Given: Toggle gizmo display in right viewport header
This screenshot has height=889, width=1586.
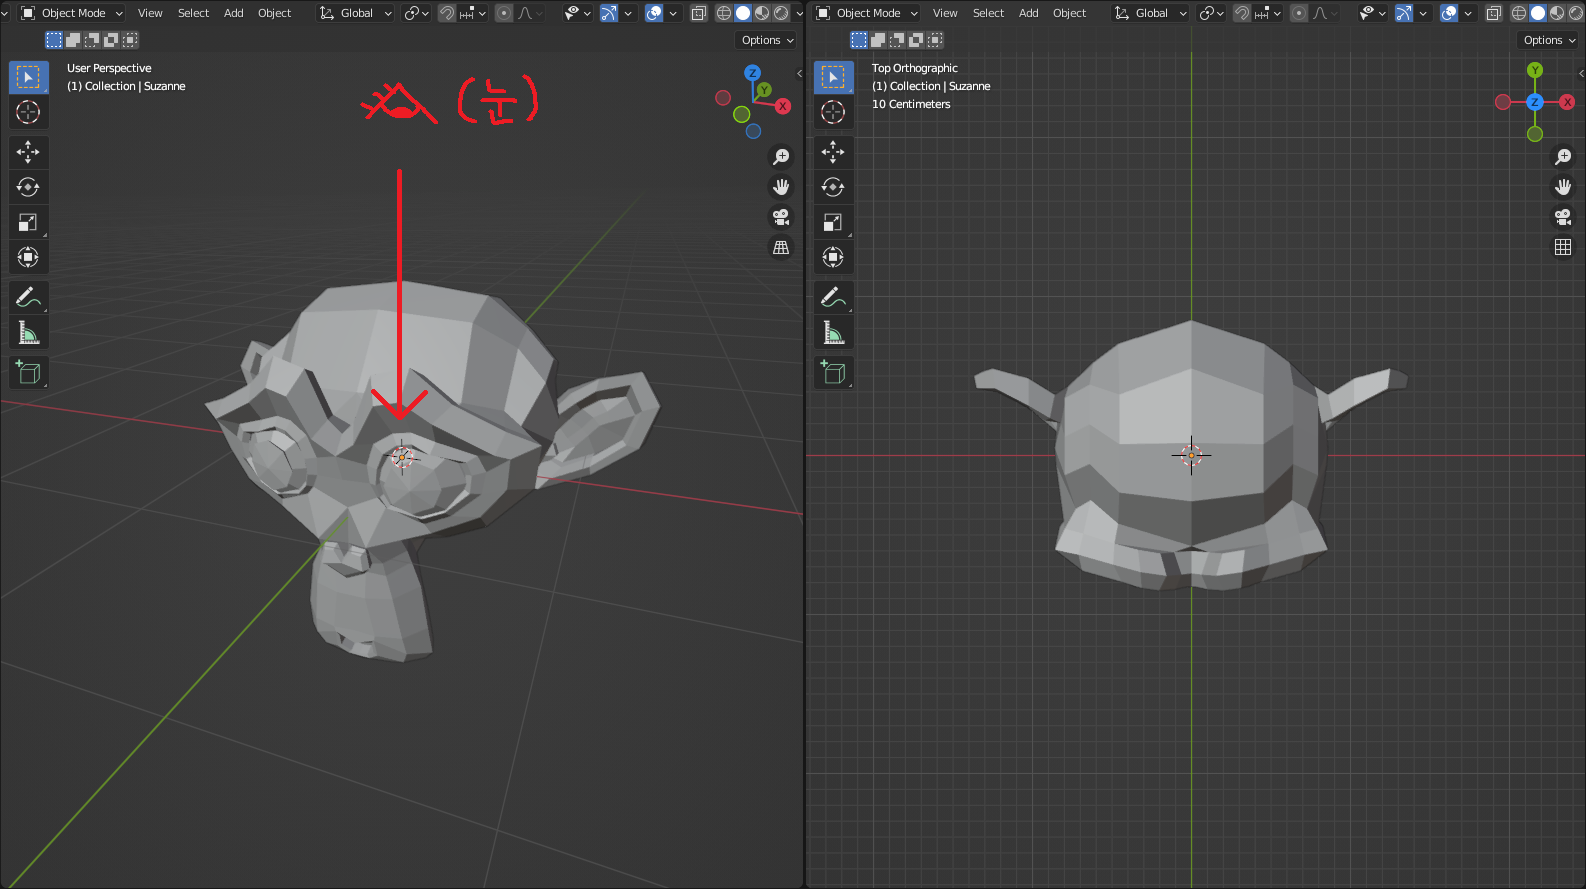Looking at the screenshot, I should (x=1404, y=13).
